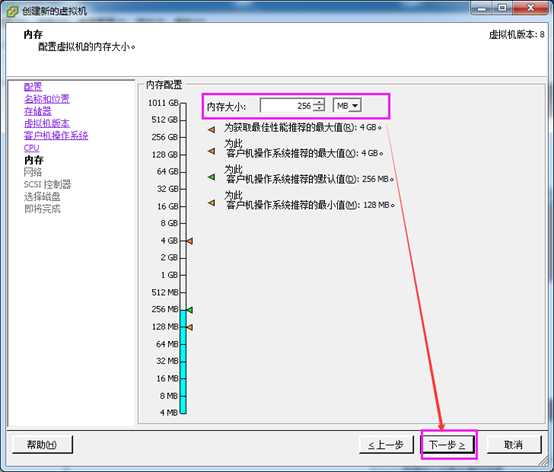Cancel the wizard with 取消
The height and width of the screenshot is (472, 554).
[x=514, y=444]
